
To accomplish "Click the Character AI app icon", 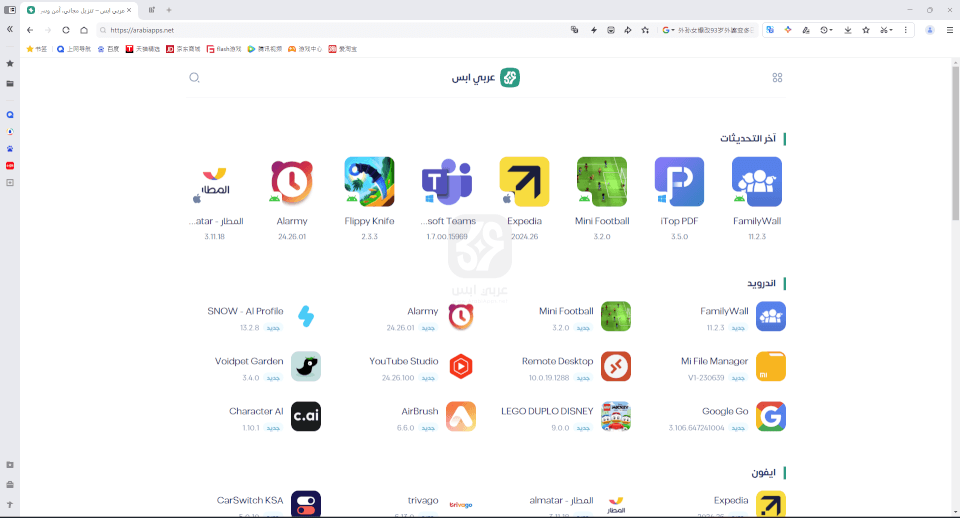I will [306, 416].
